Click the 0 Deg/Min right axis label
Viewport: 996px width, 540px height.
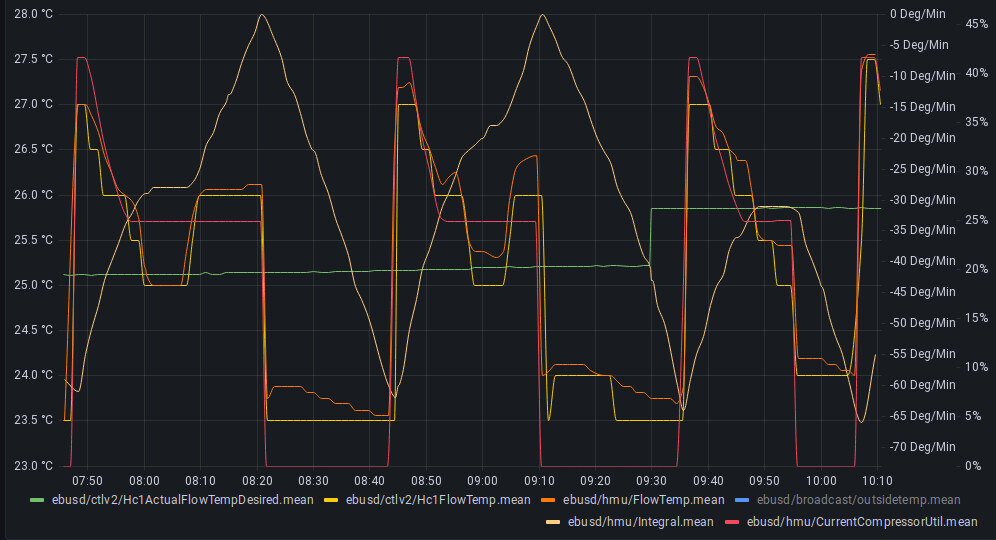pyautogui.click(x=918, y=14)
